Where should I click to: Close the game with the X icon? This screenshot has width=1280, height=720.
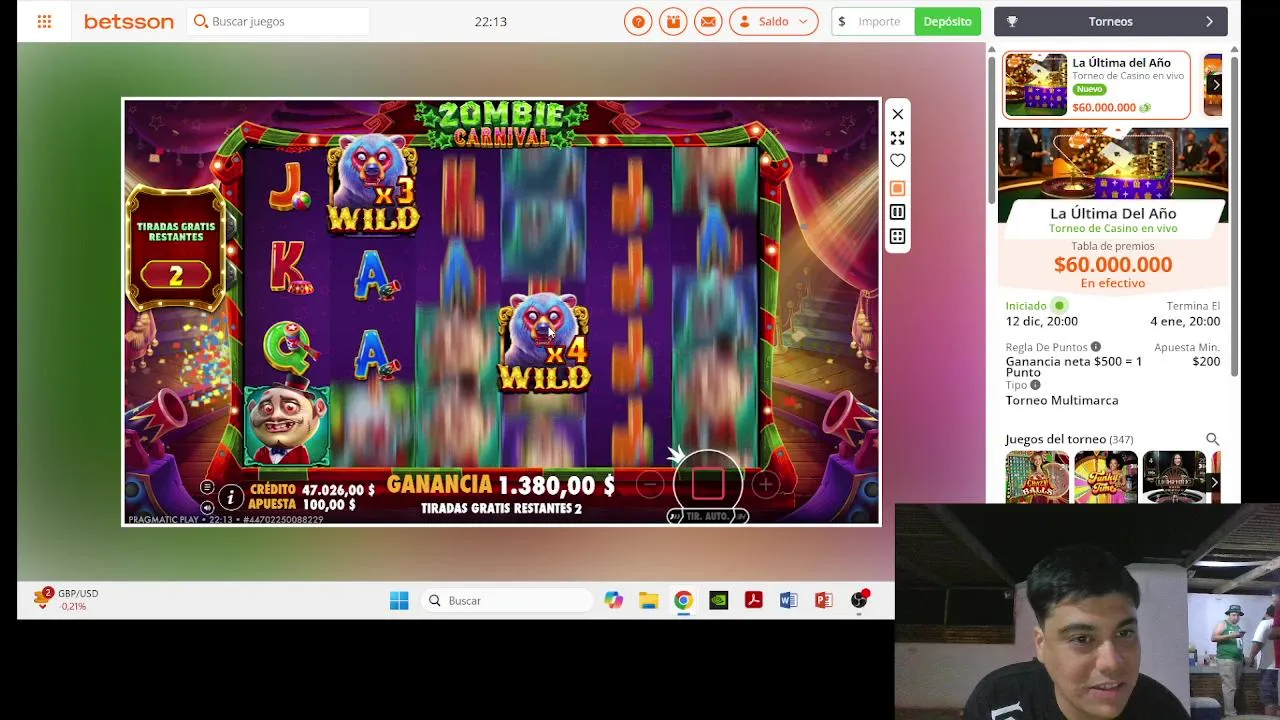pos(898,114)
